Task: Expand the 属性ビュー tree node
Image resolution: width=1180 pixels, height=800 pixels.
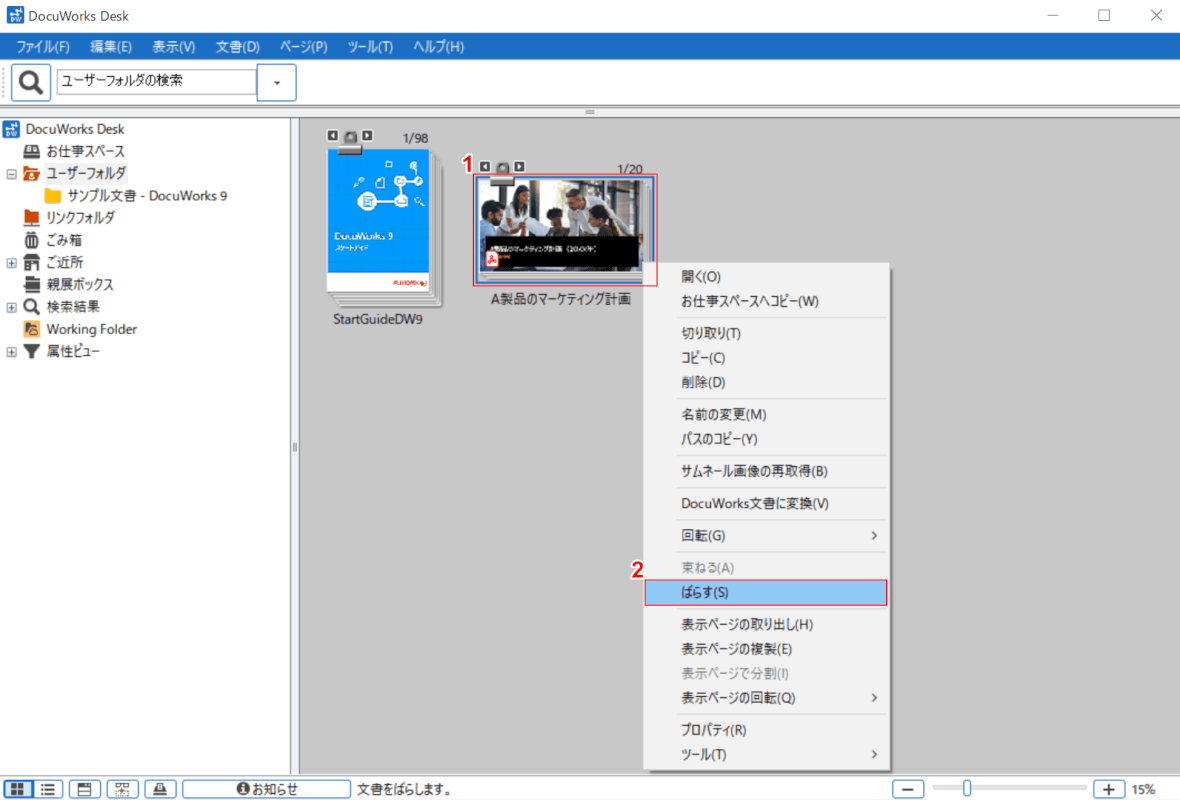Action: click(x=12, y=351)
